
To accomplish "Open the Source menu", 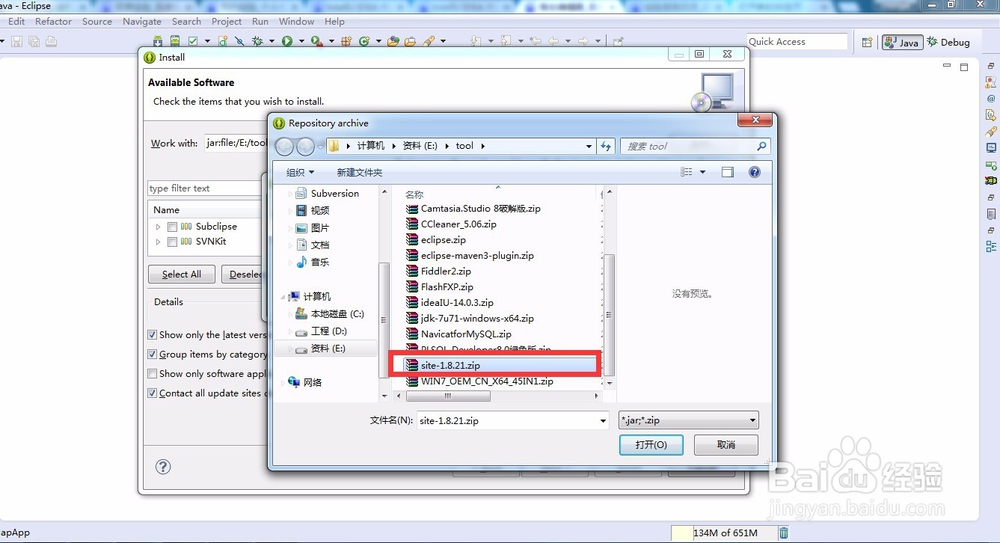I will pos(97,21).
